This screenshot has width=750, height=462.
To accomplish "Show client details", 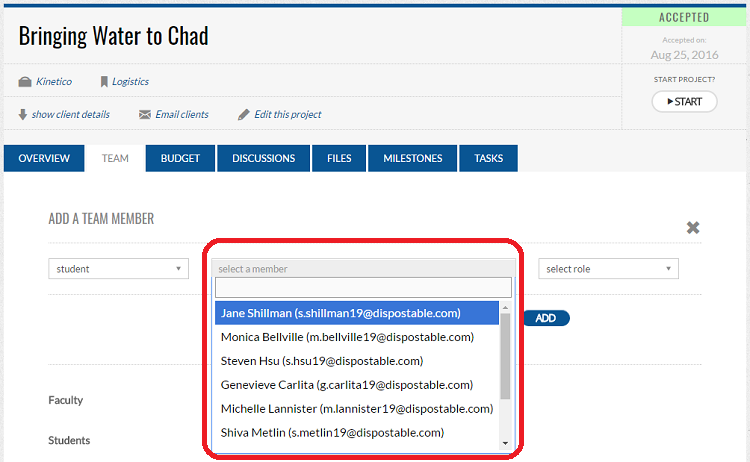I will click(71, 114).
